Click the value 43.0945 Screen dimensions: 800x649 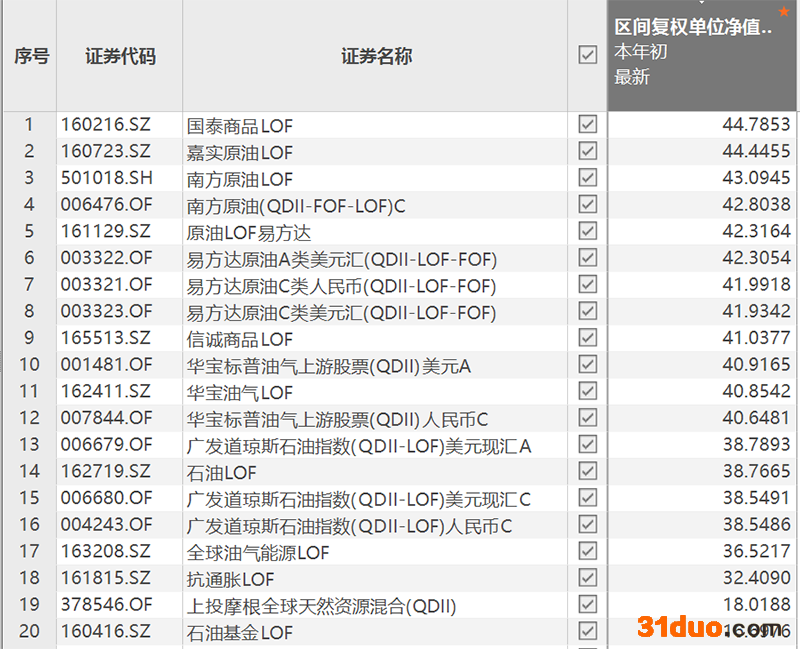[756, 178]
